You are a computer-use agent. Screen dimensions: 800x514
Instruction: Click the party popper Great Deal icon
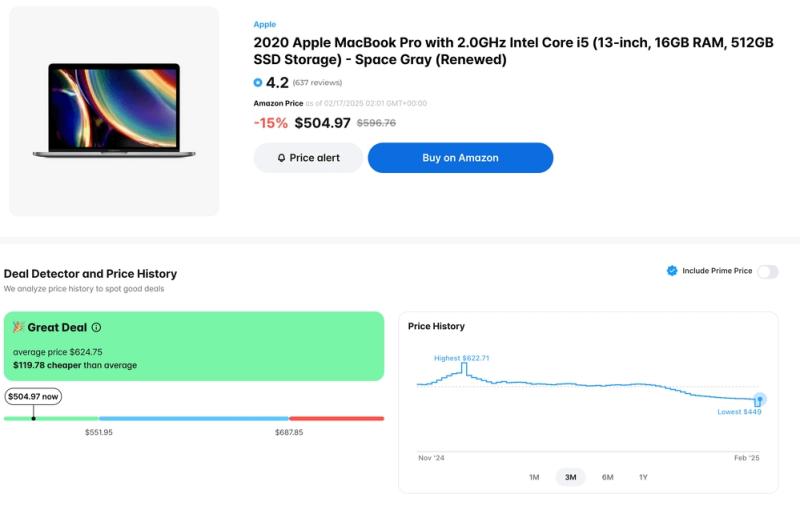coord(18,327)
